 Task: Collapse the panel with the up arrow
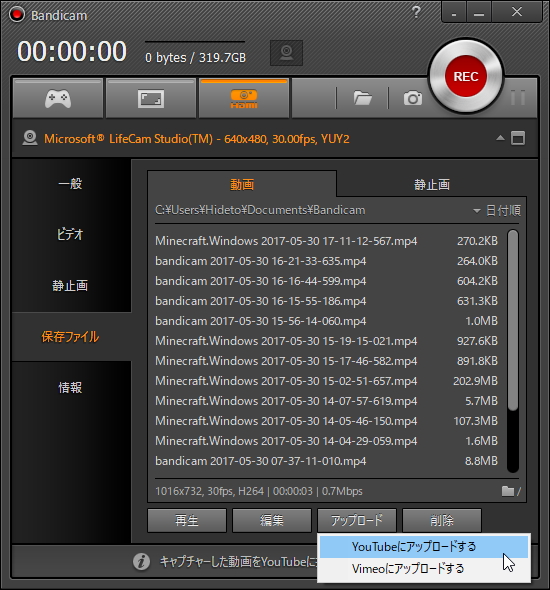coord(500,138)
